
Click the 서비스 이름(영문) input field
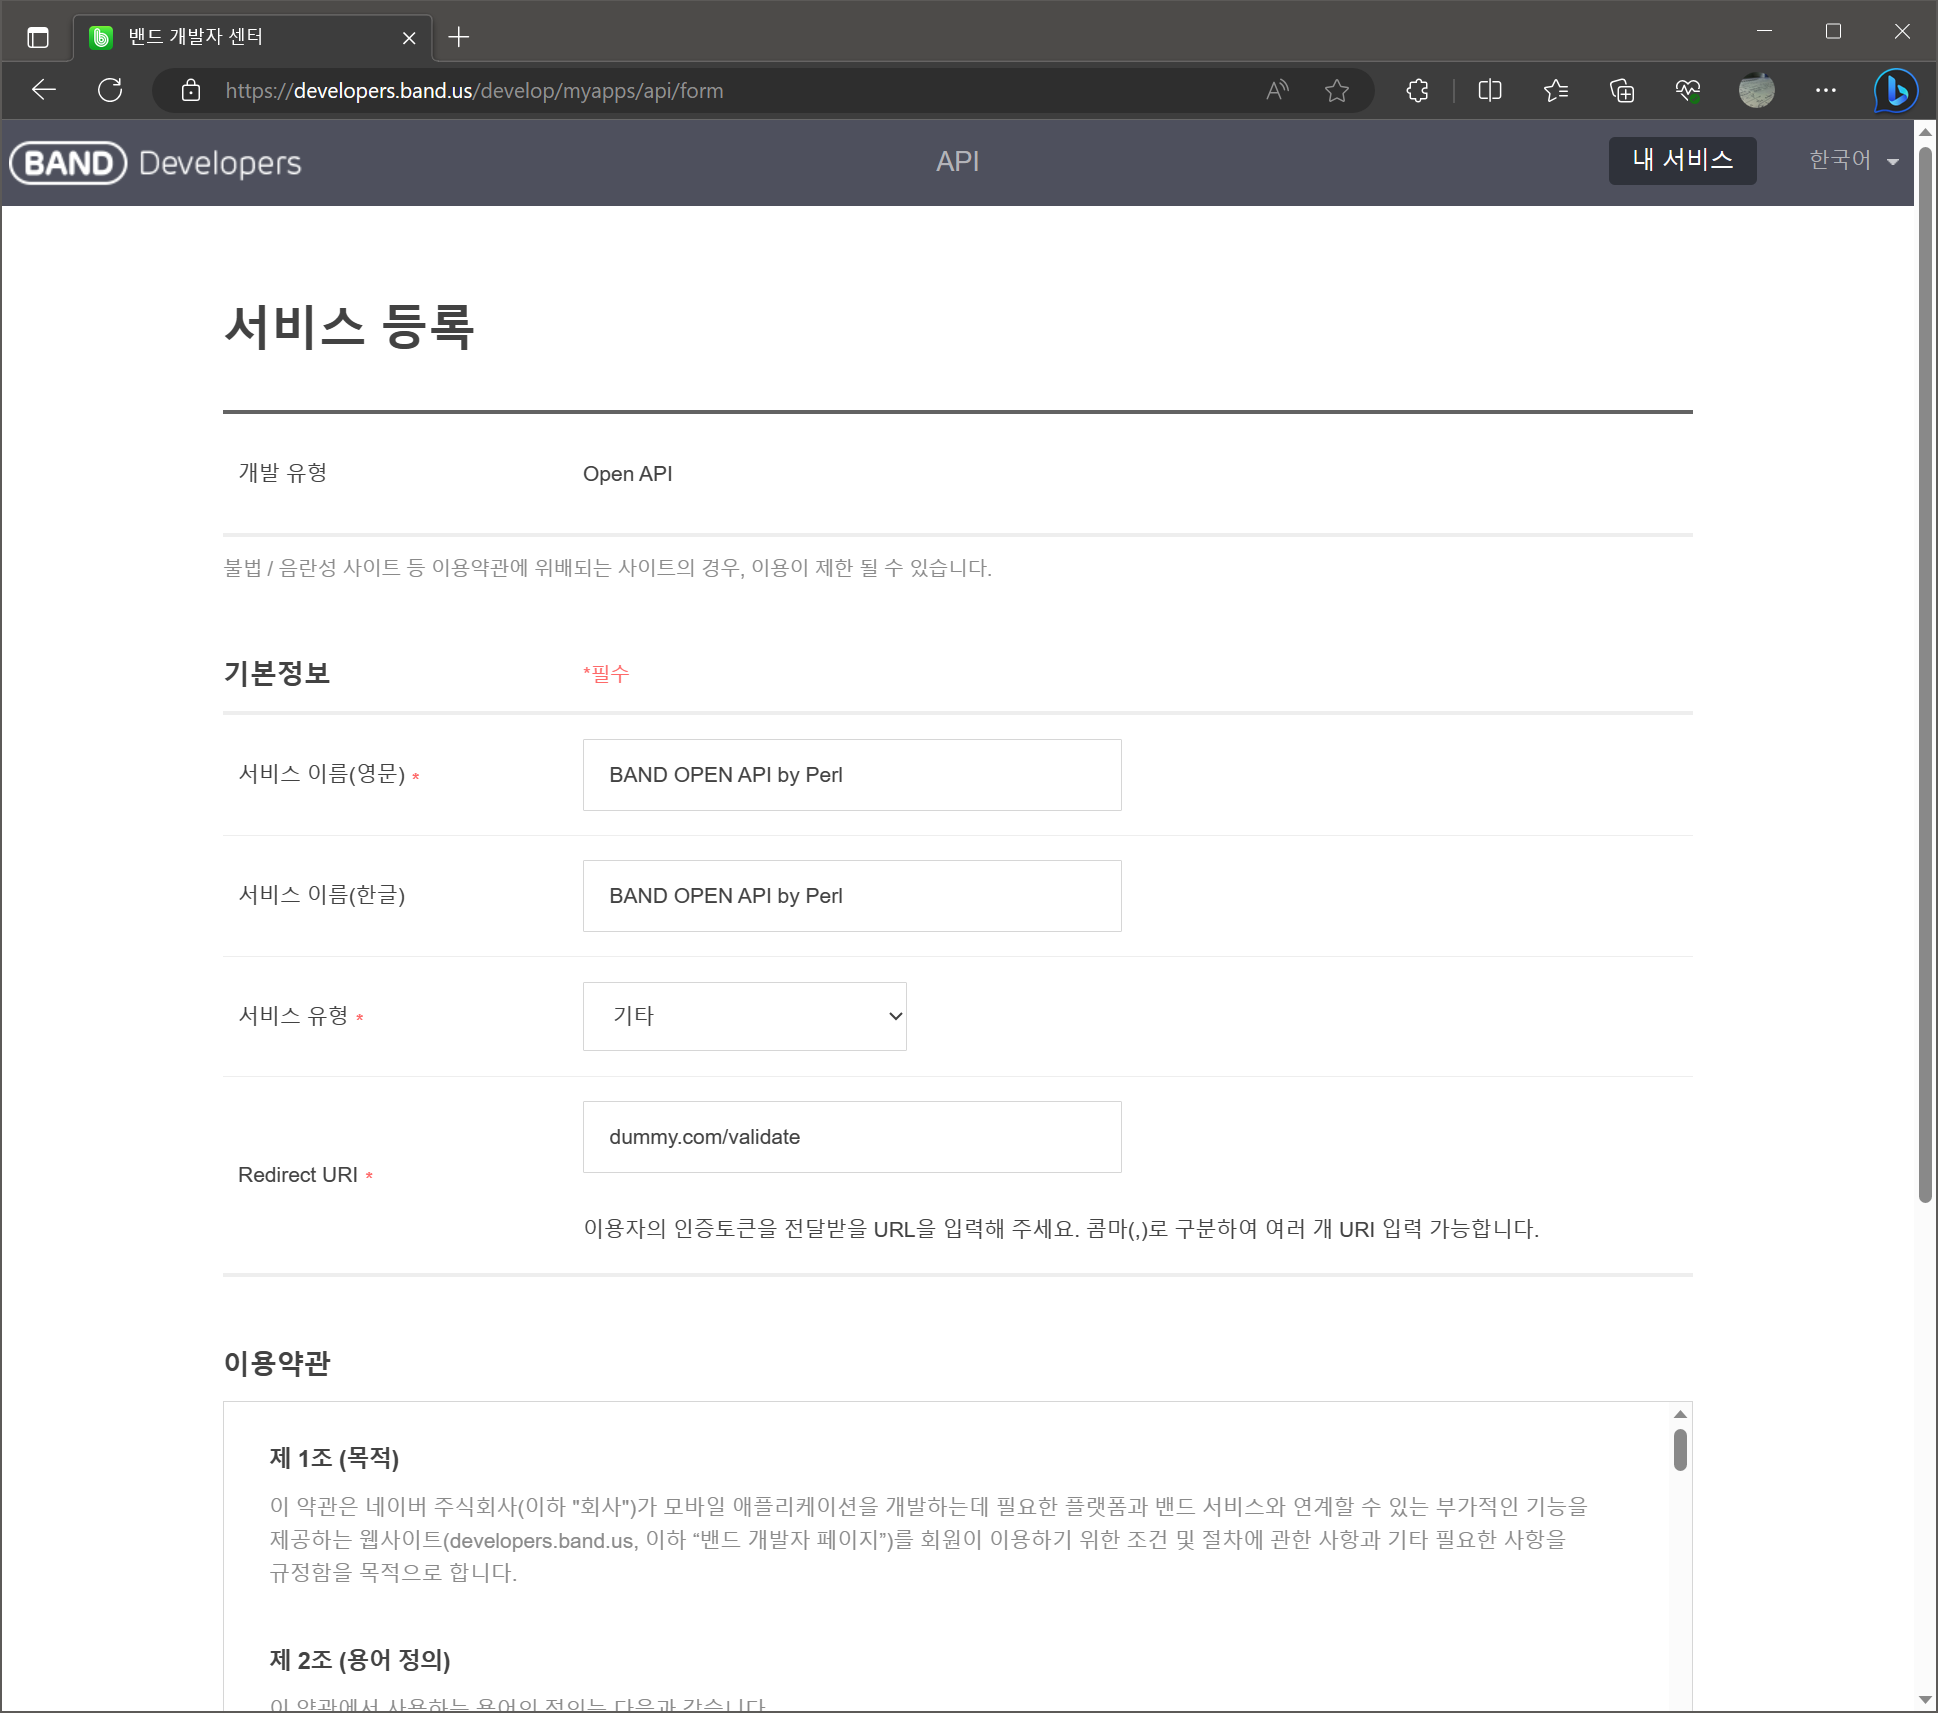pyautogui.click(x=852, y=775)
